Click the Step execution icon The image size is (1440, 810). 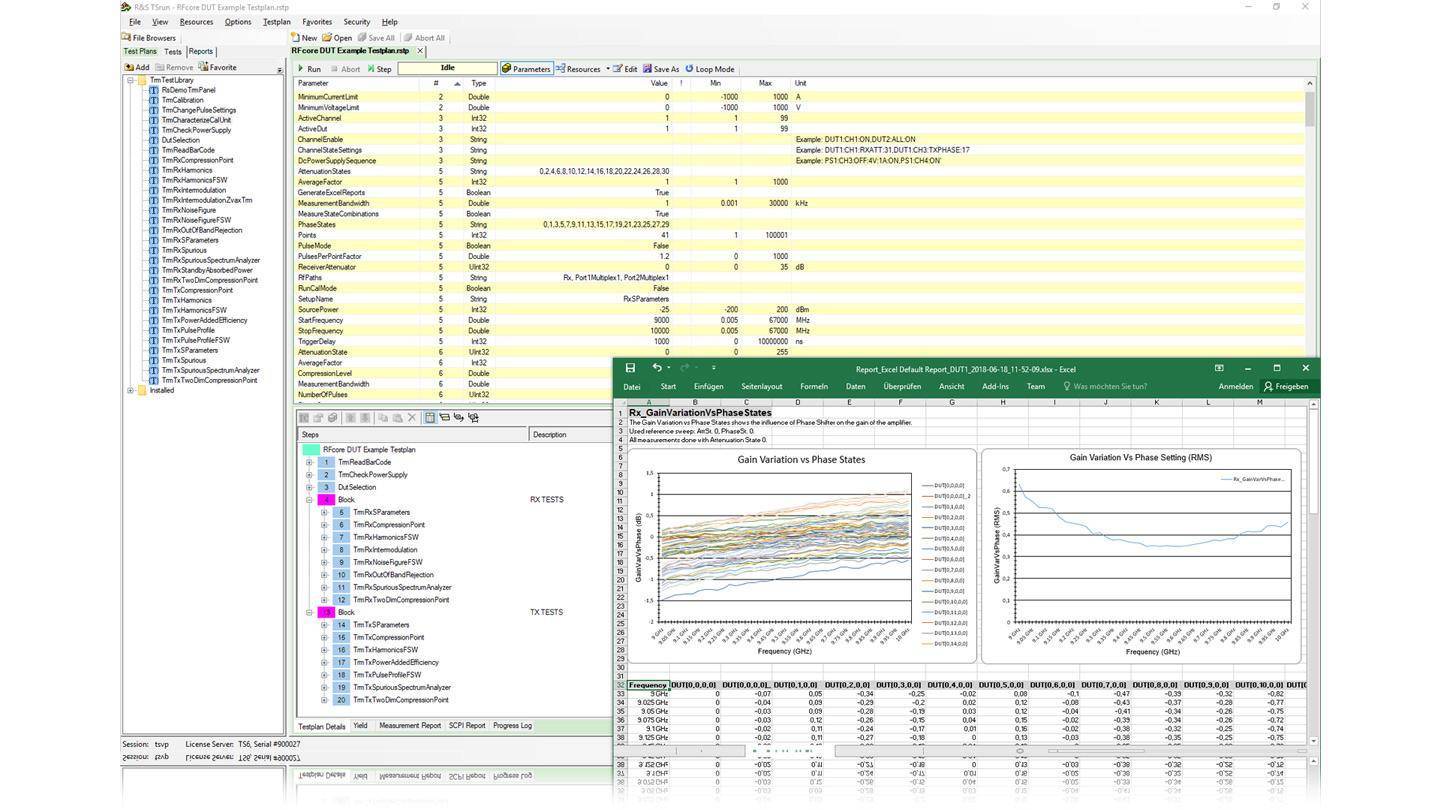click(371, 69)
